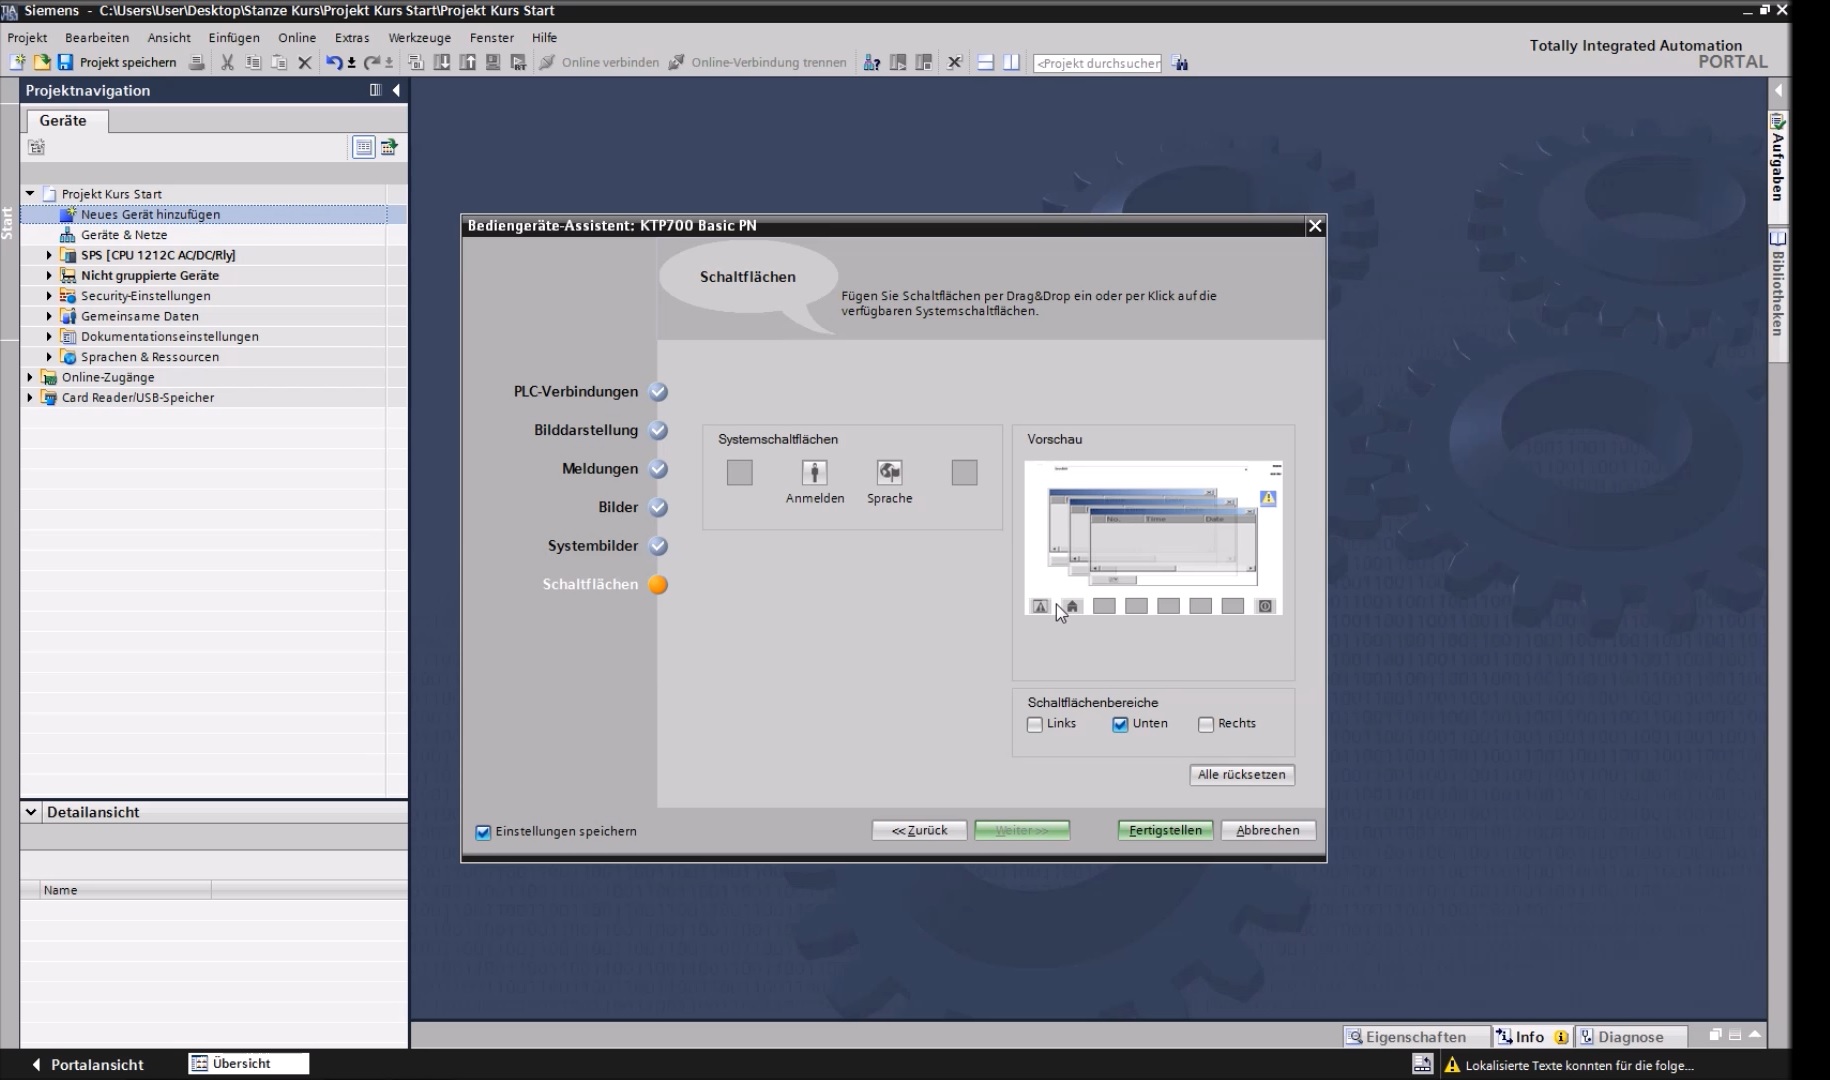Open the Ansicht menu
This screenshot has height=1080, width=1830.
[169, 37]
